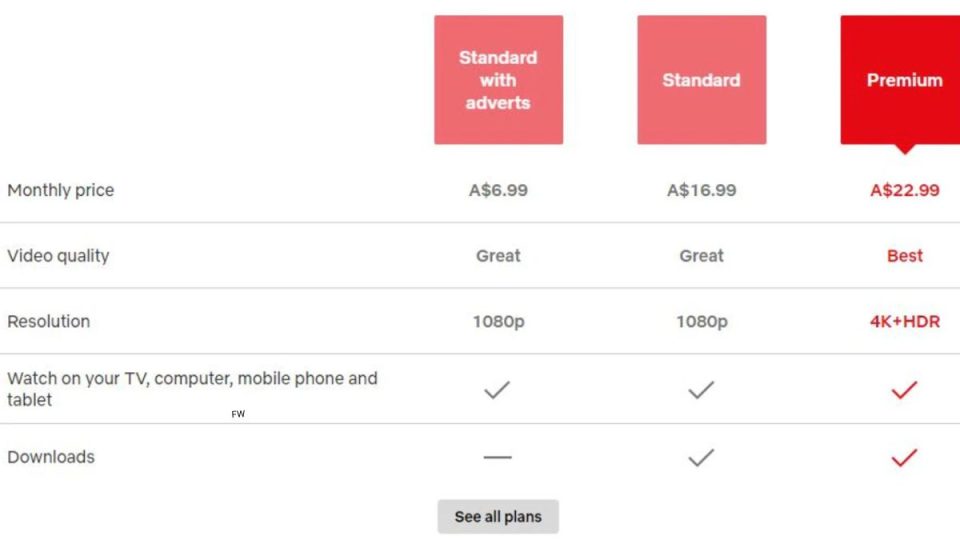The height and width of the screenshot is (560, 960).
Task: Click the A$16.99 monthly price
Action: pyautogui.click(x=701, y=190)
